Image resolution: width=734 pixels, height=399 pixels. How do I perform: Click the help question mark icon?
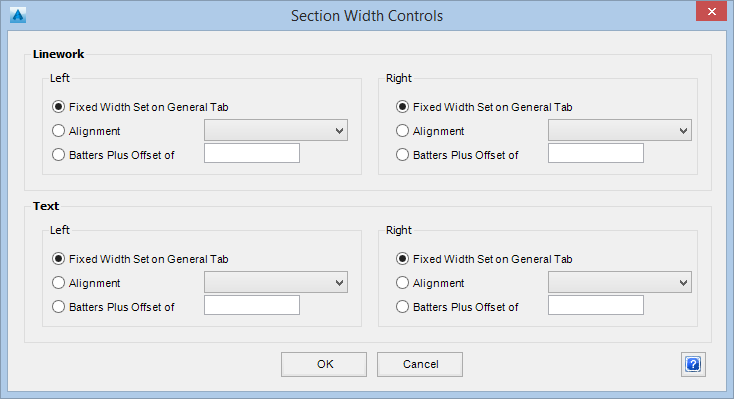pos(693,364)
